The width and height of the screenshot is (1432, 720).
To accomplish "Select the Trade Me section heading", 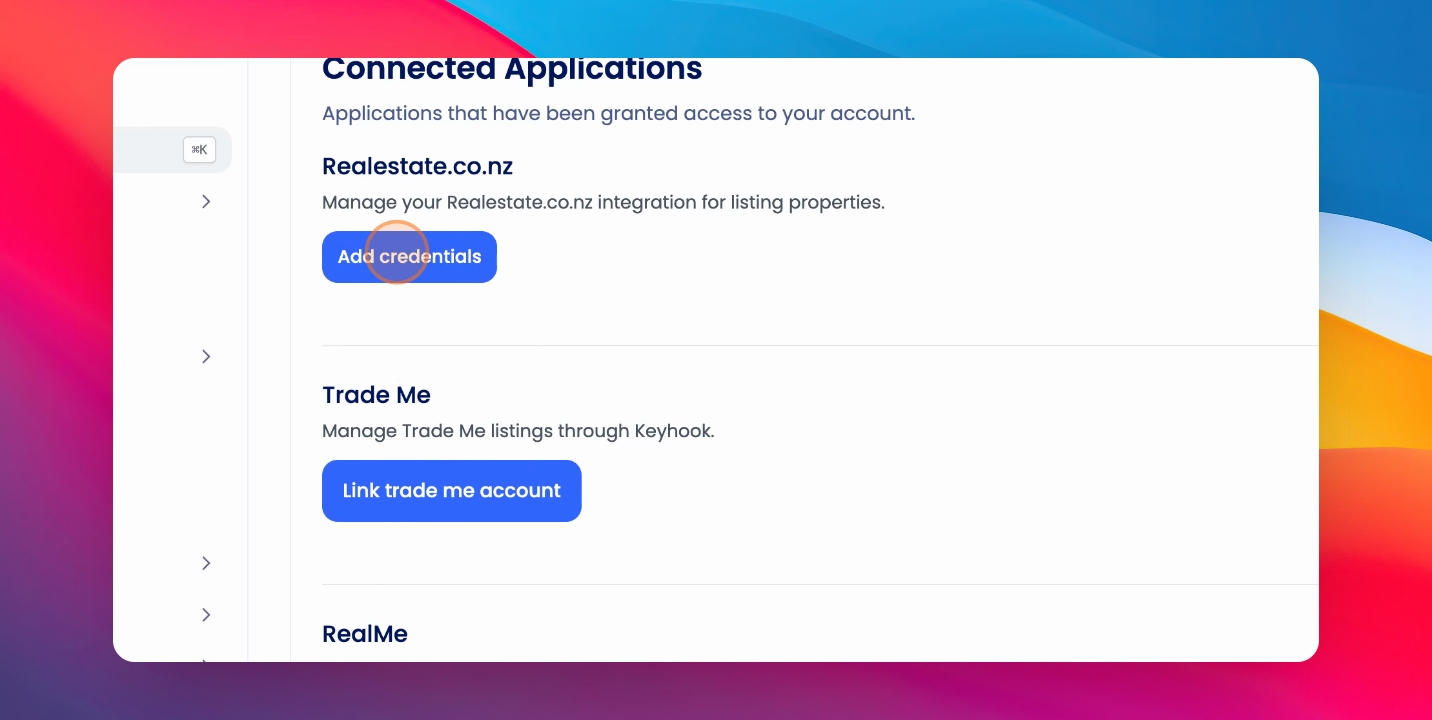I will click(376, 395).
